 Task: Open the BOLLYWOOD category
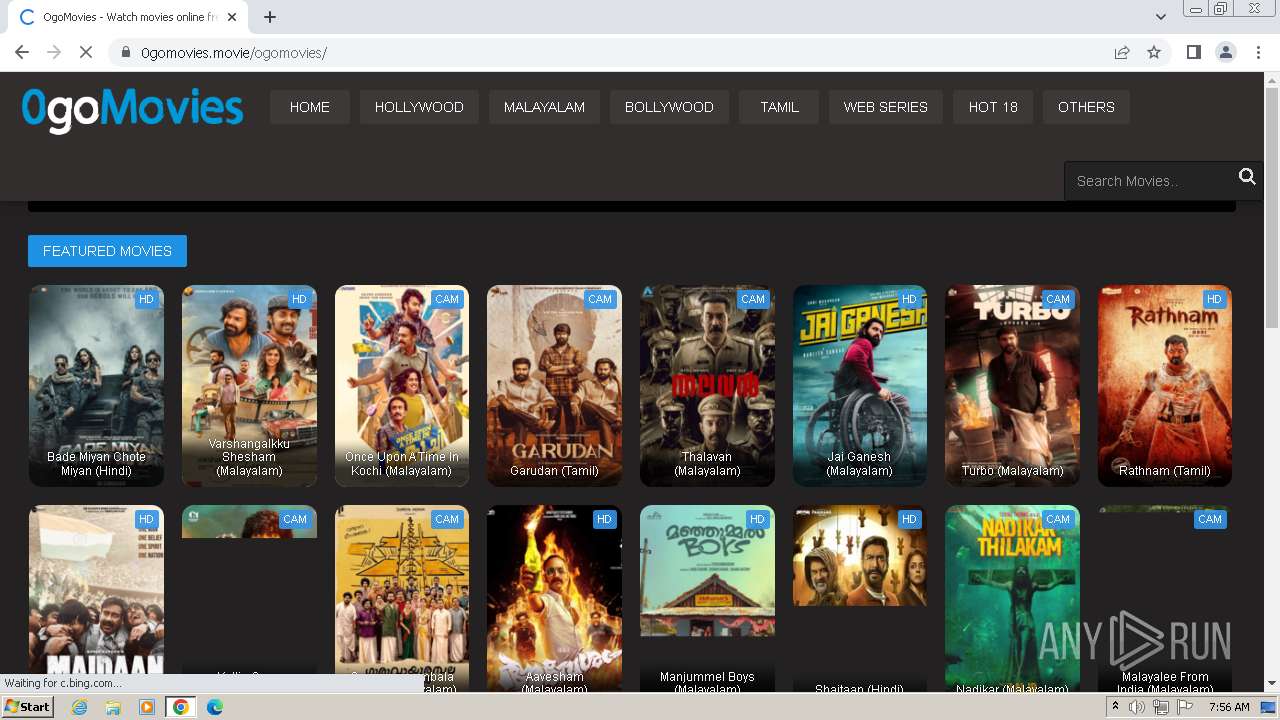click(669, 107)
